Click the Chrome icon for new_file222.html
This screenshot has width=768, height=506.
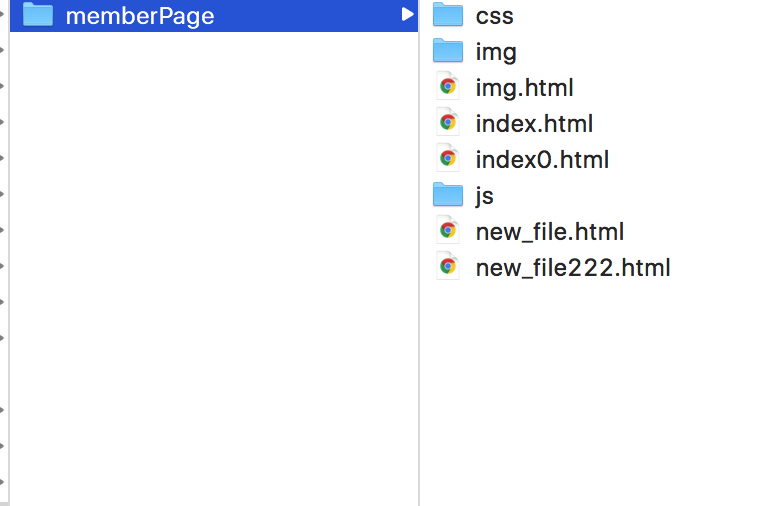click(448, 266)
